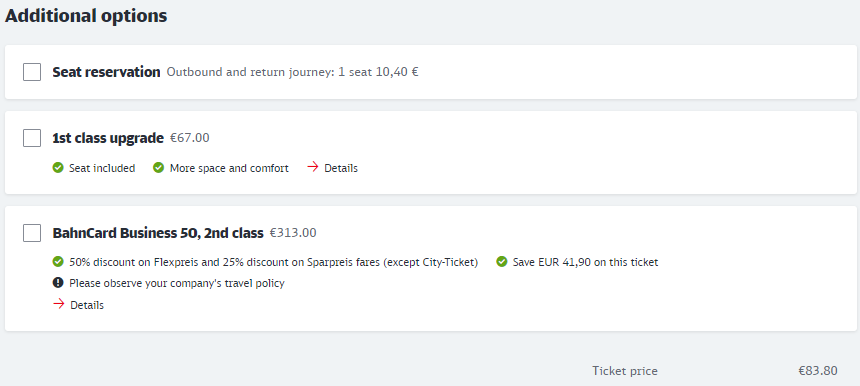Select the BahnCard Business 50 checkbox
Viewport: 860px width, 386px height.
point(32,233)
